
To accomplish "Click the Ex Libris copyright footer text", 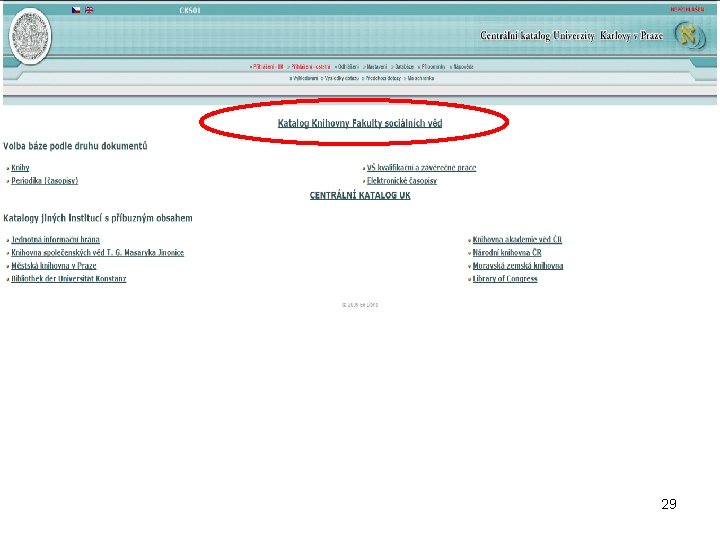I will point(360,304).
